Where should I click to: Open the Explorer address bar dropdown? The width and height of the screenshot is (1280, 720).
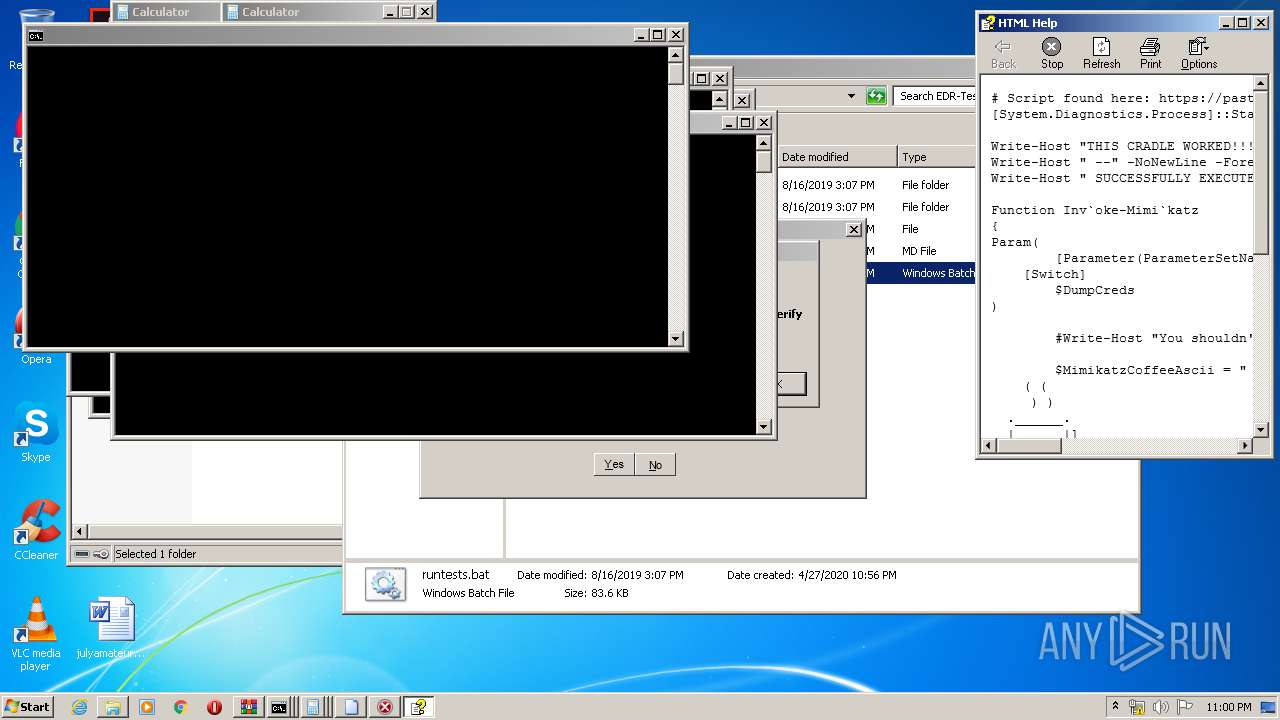(x=851, y=96)
